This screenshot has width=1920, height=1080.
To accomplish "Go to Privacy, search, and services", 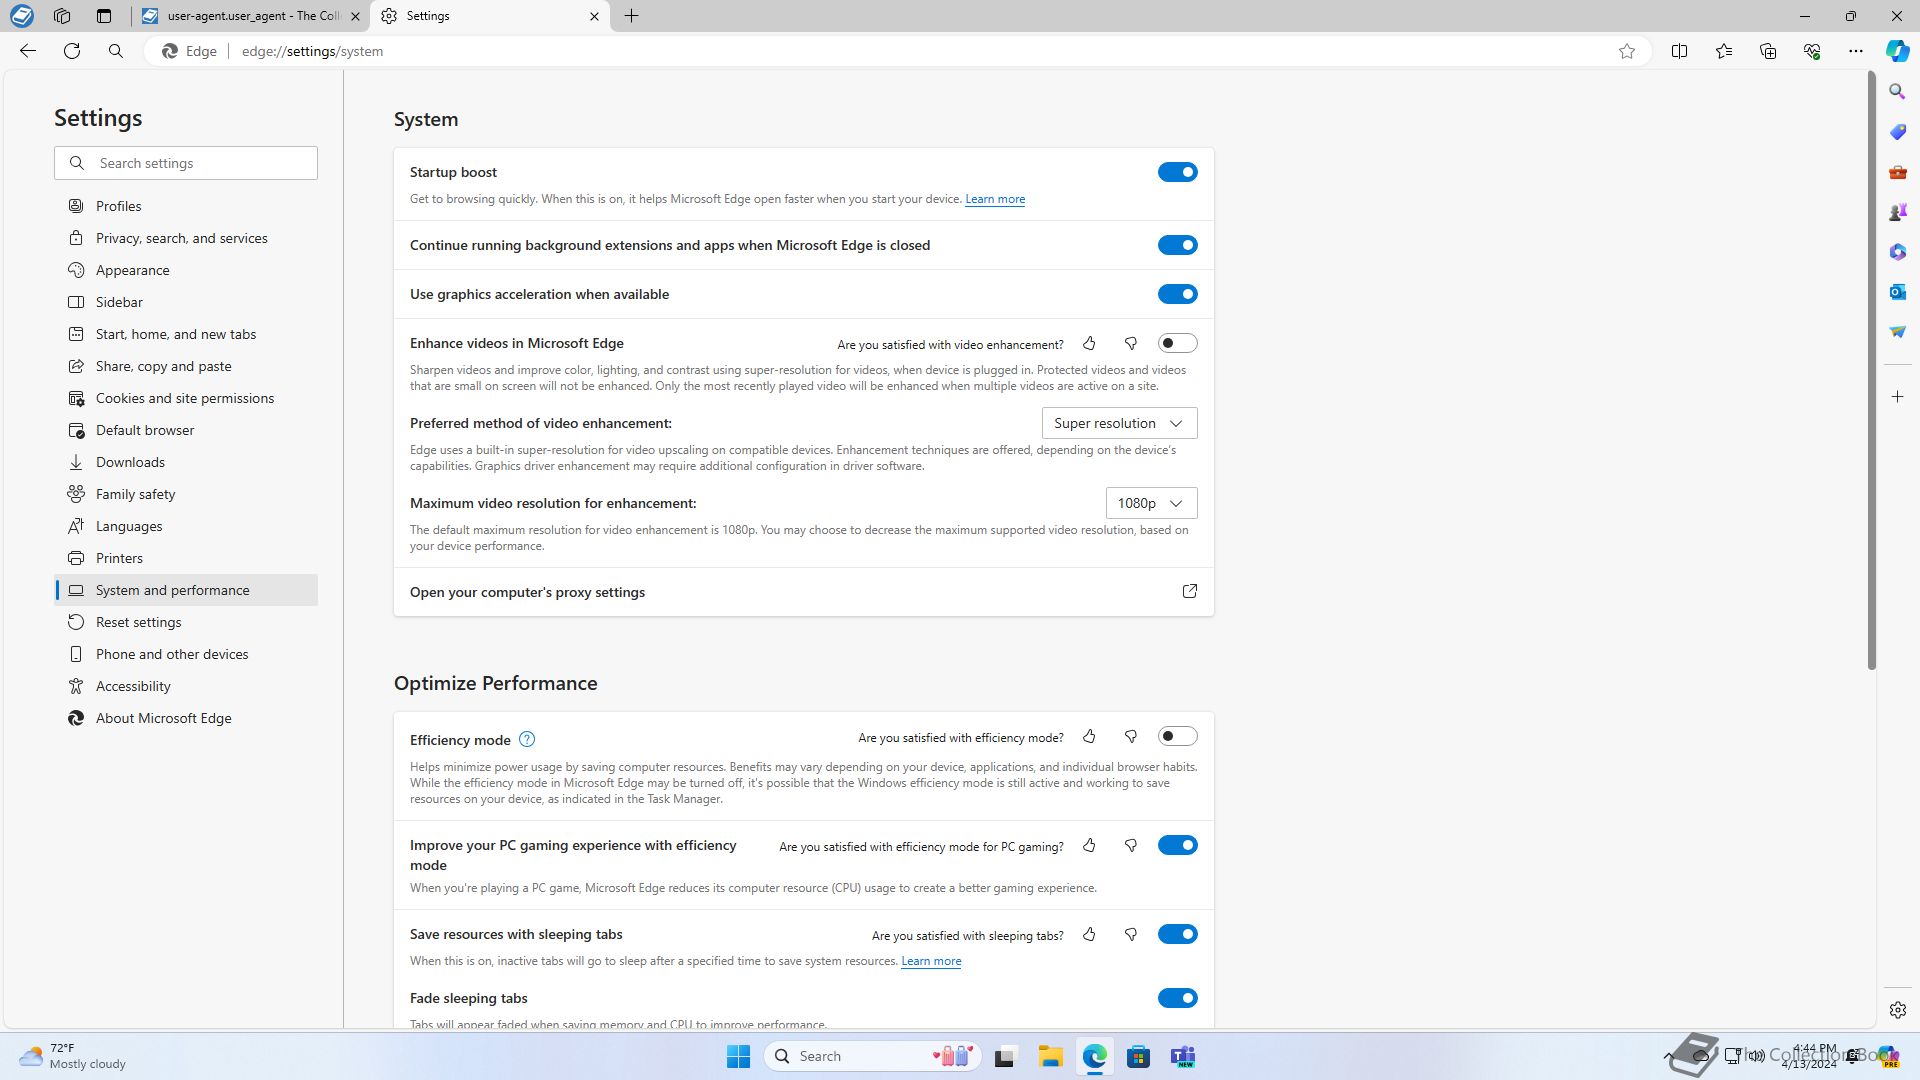I will pyautogui.click(x=186, y=238).
